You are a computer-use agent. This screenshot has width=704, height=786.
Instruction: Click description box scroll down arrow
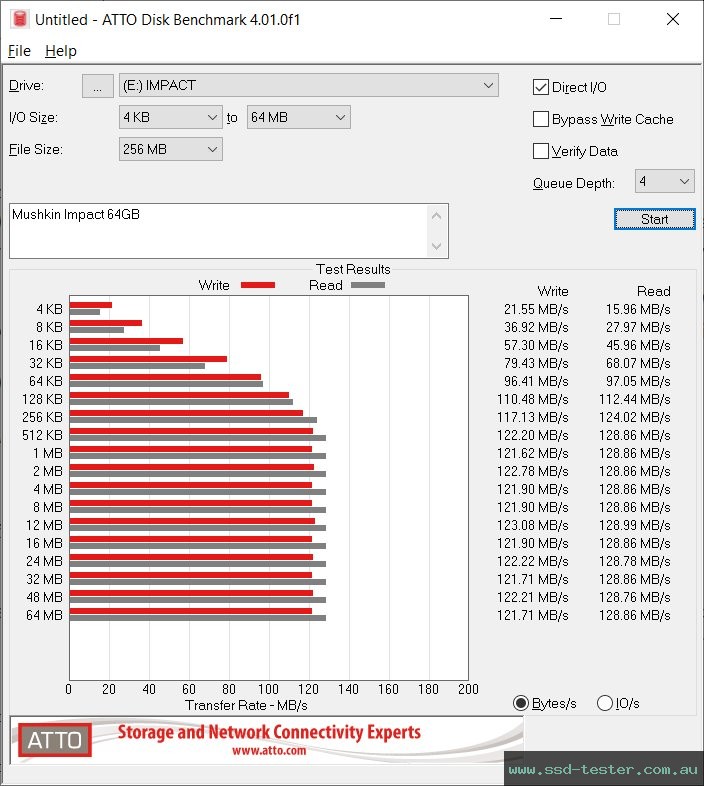click(436, 246)
